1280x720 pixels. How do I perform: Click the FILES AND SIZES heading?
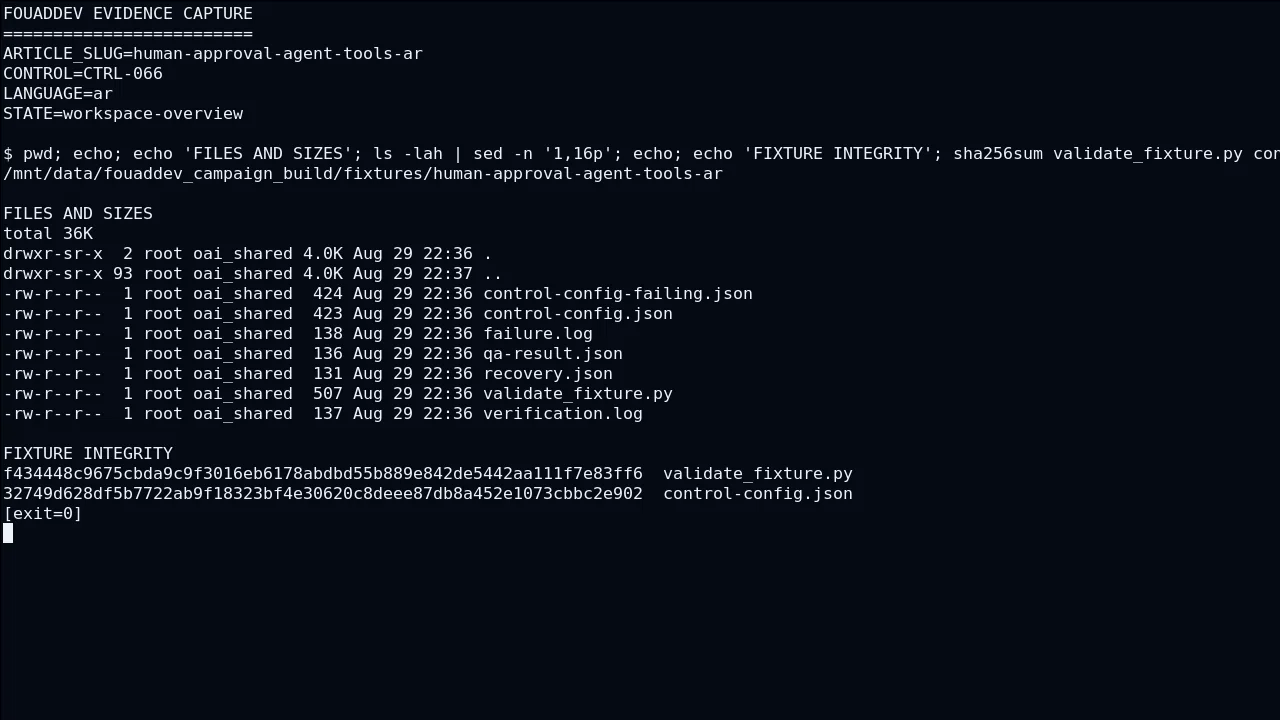tap(78, 213)
